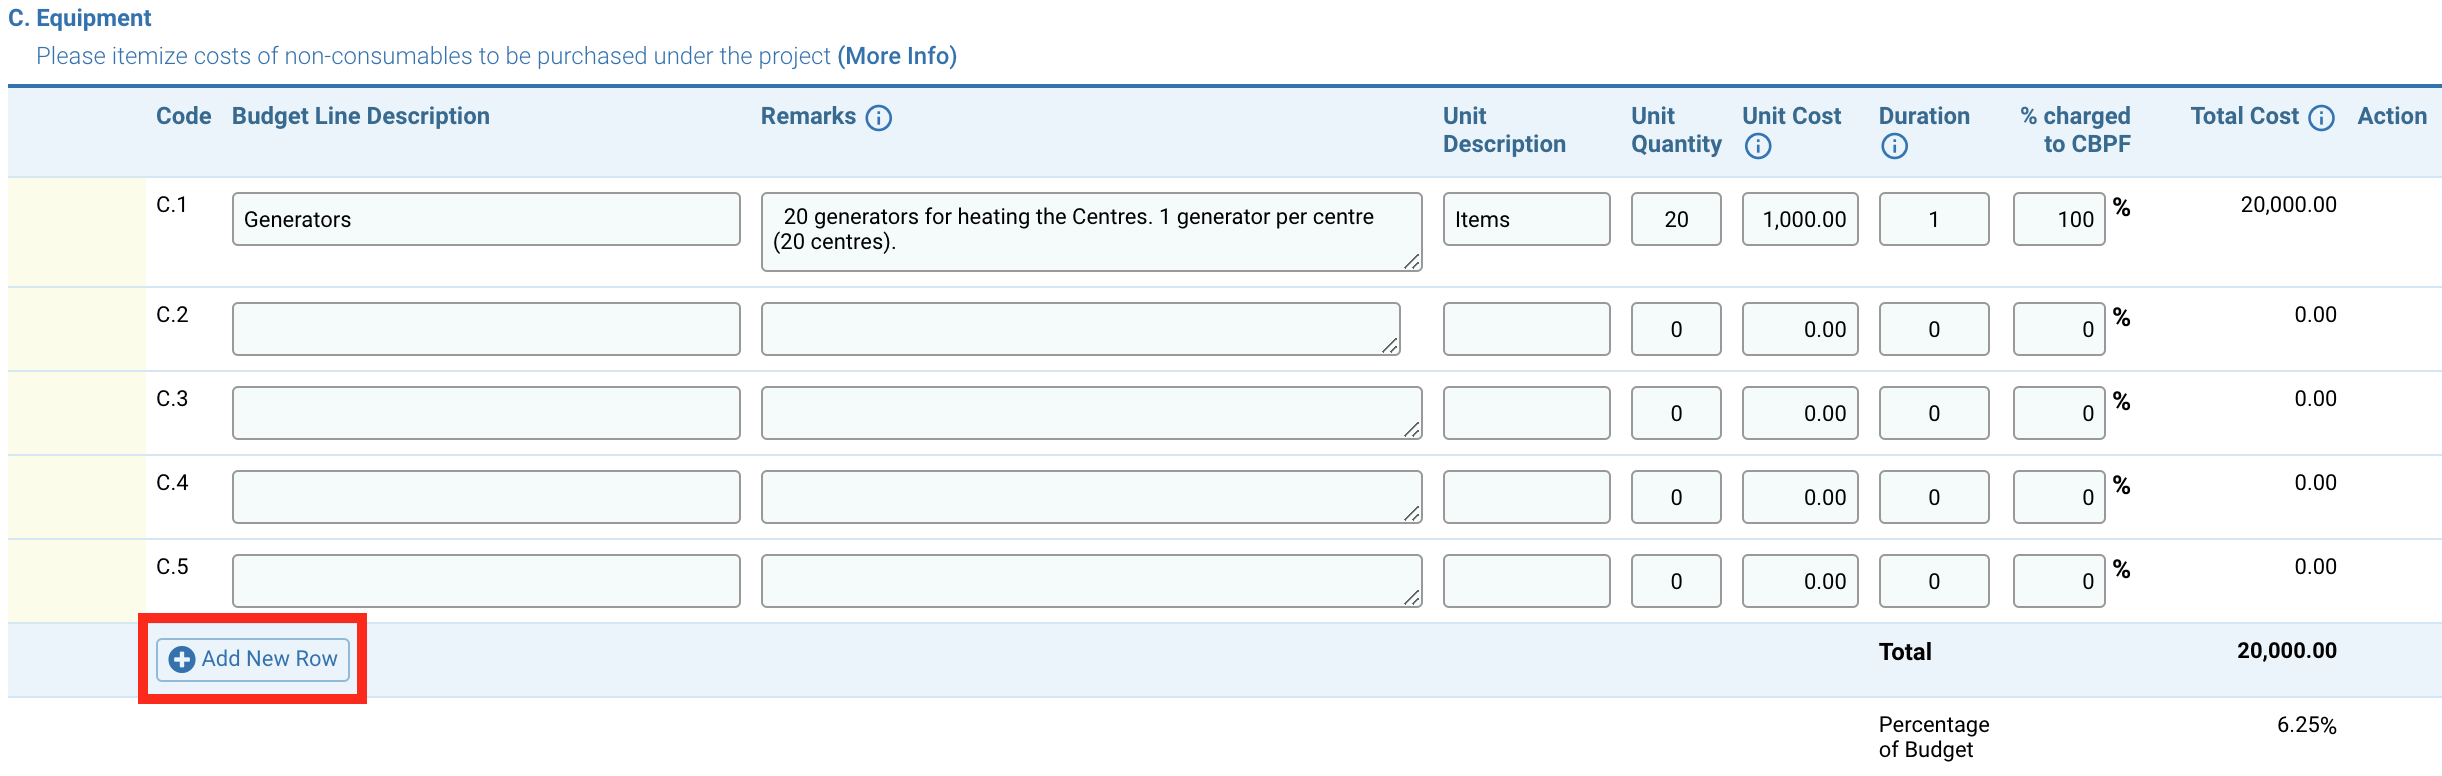This screenshot has height=776, width=2442.
Task: Click the C.5 duration field
Action: pyautogui.click(x=1934, y=581)
